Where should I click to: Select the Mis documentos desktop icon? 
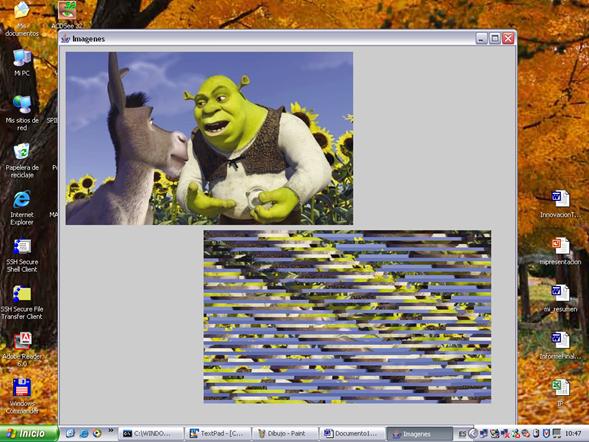click(22, 19)
